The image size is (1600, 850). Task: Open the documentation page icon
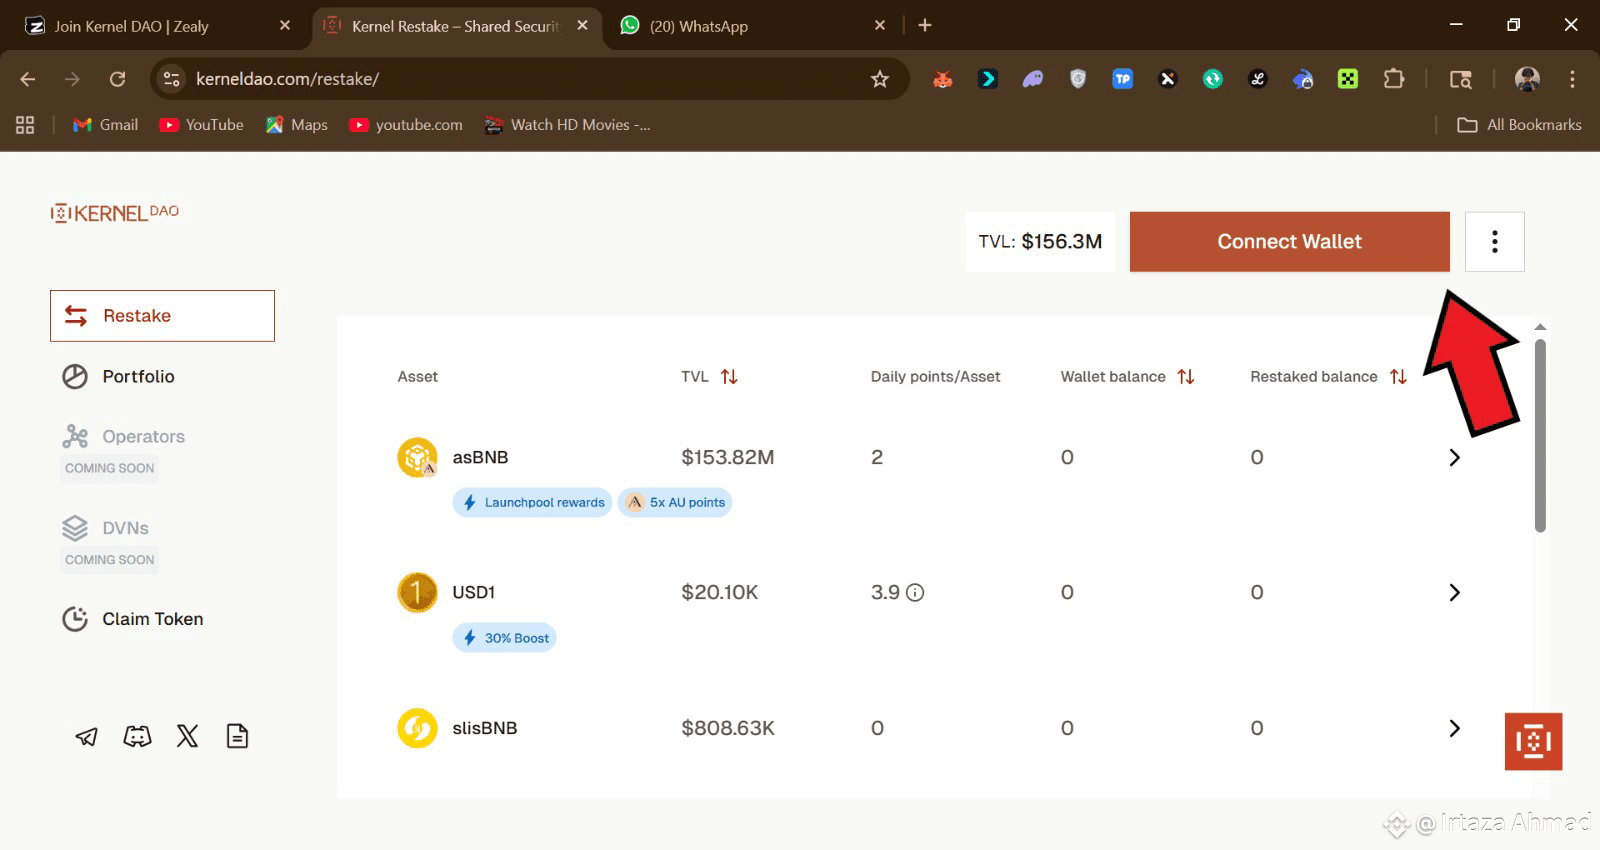237,737
